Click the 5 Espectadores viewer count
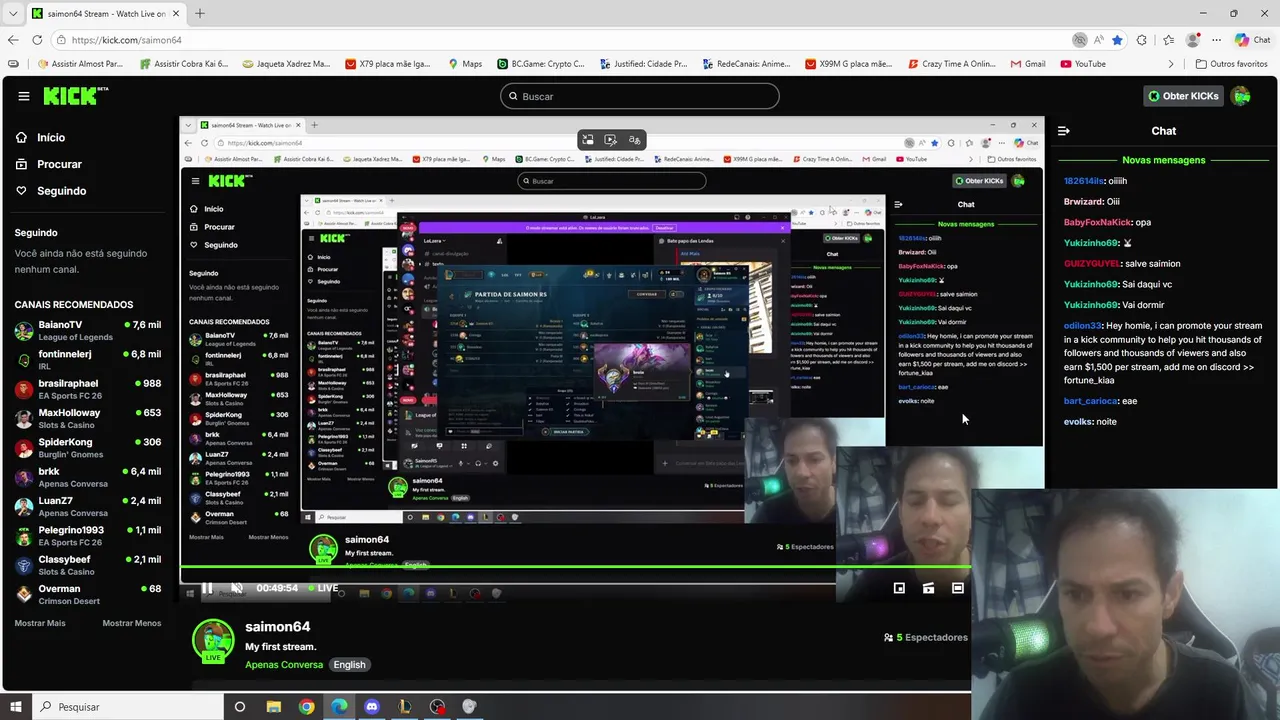Viewport: 1280px width, 720px height. (x=926, y=637)
